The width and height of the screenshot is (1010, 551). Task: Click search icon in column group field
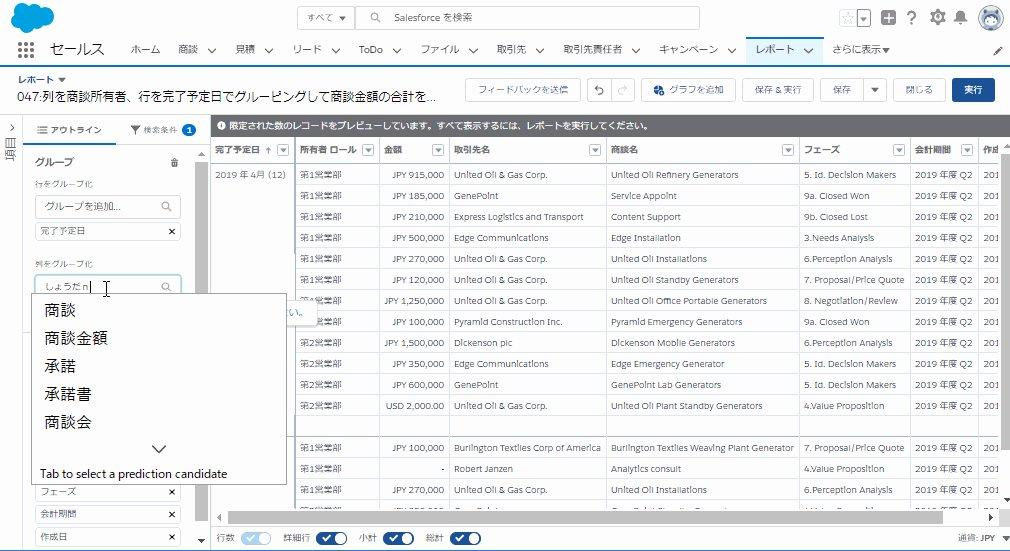(166, 287)
